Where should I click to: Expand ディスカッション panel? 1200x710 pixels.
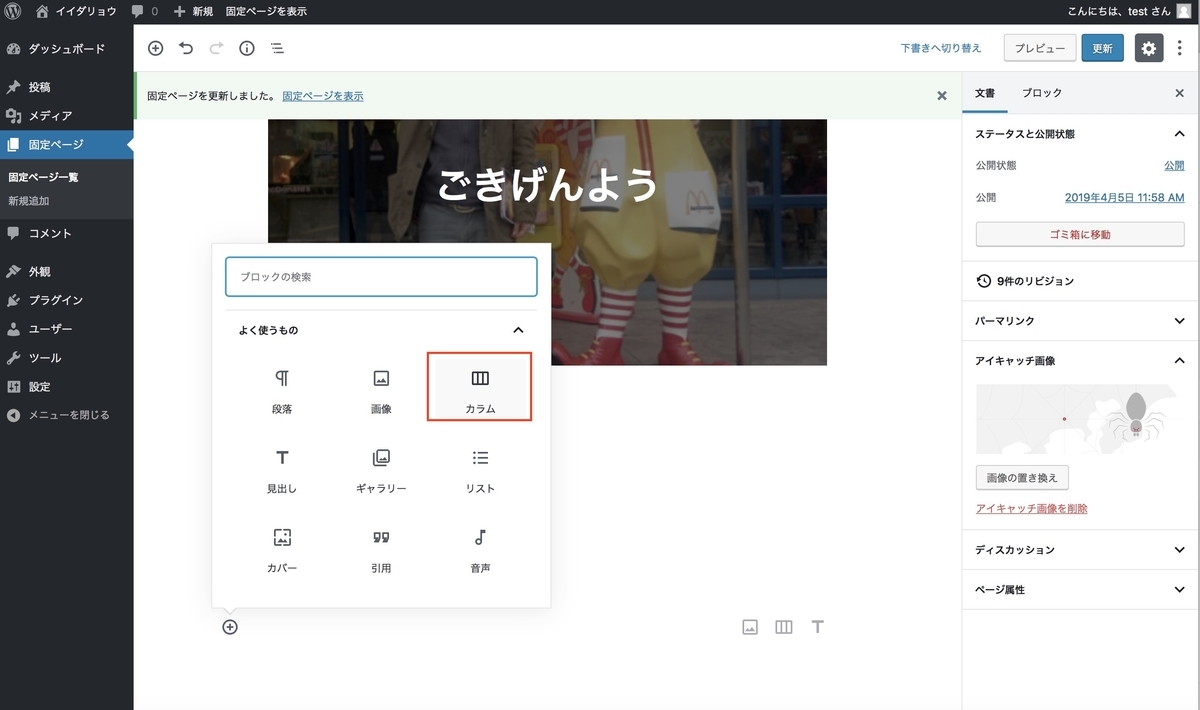click(x=1080, y=550)
